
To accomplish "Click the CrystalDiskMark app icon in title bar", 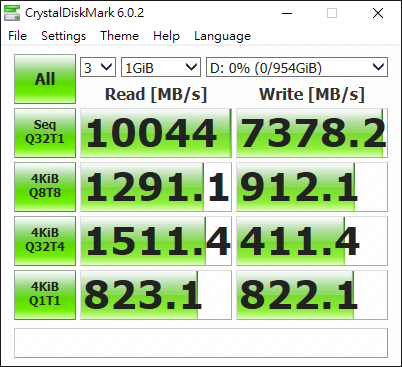I will pos(12,13).
